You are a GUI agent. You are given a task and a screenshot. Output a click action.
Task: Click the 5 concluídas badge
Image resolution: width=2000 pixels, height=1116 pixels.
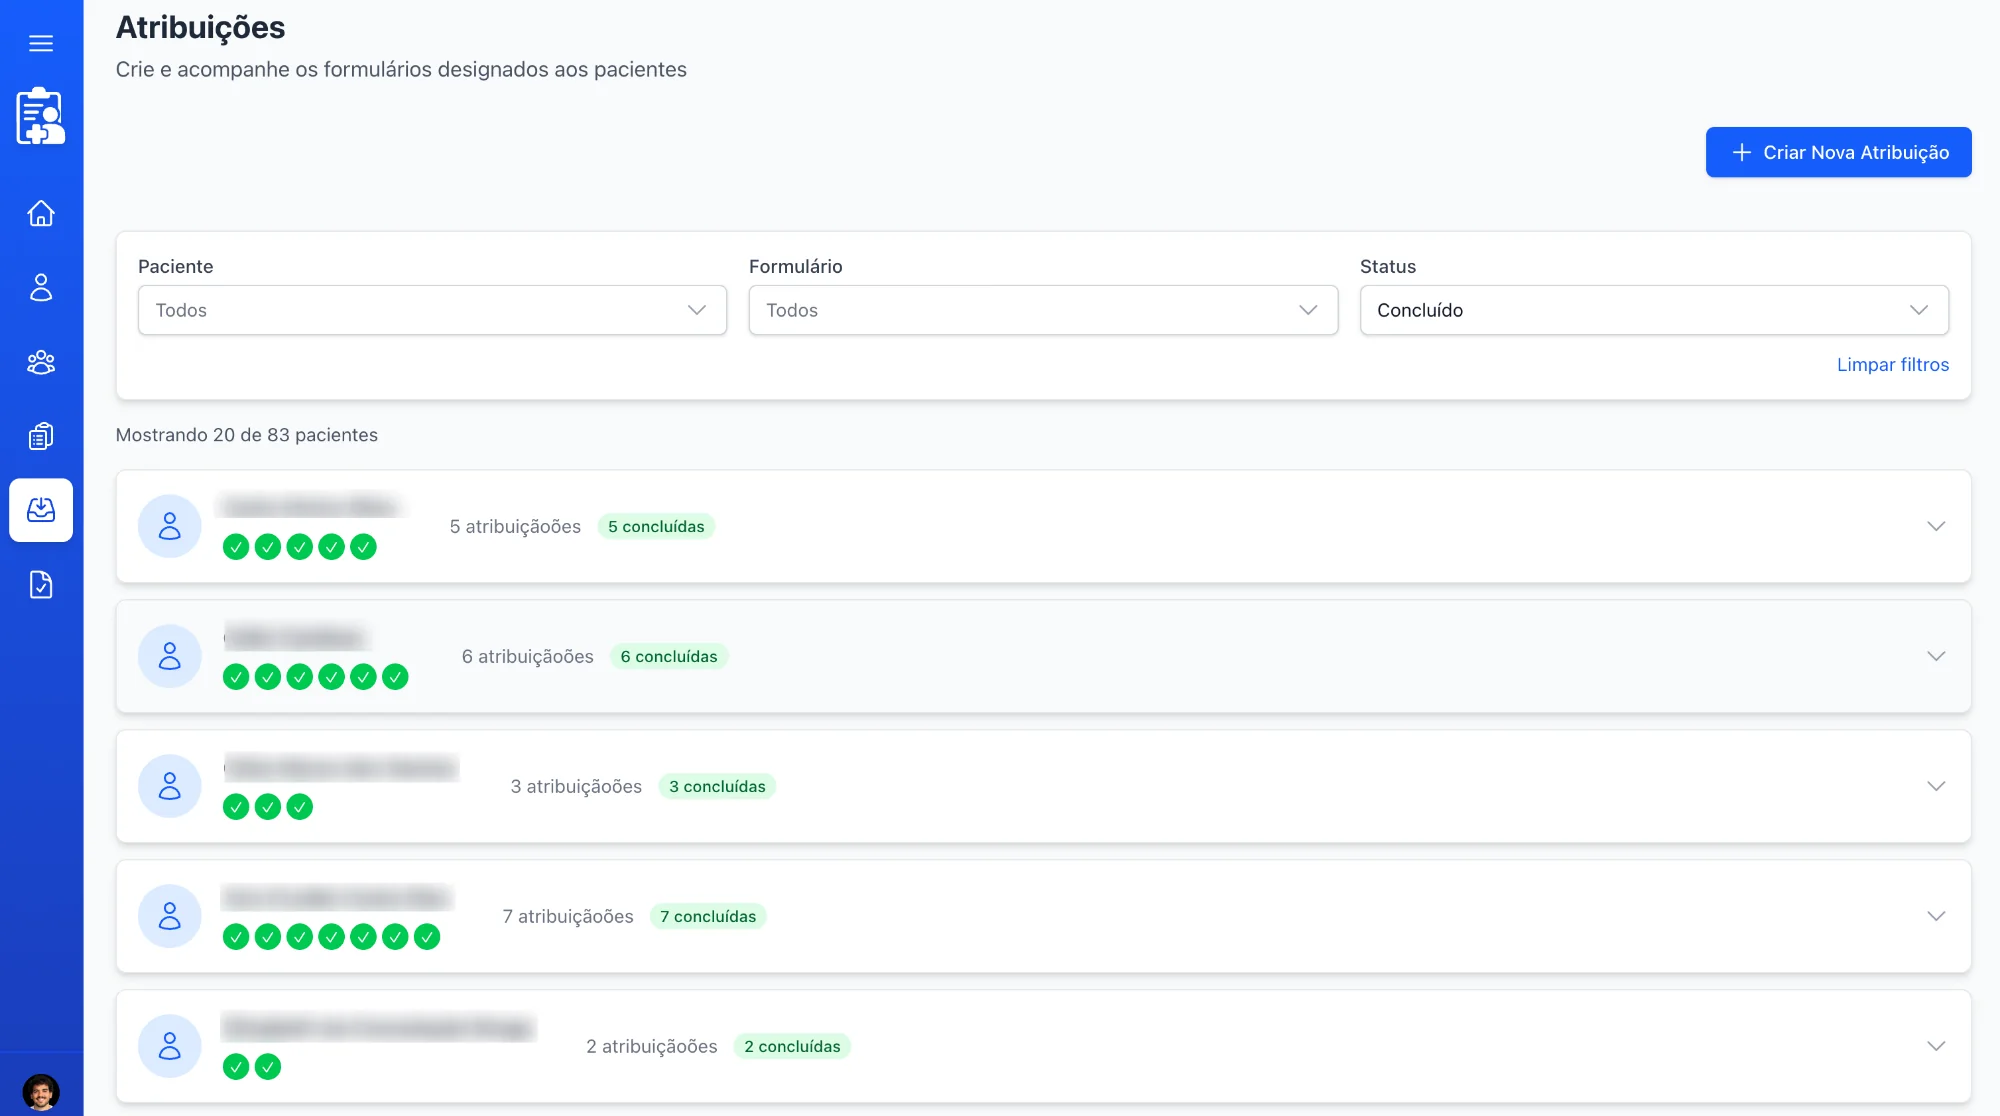[656, 525]
